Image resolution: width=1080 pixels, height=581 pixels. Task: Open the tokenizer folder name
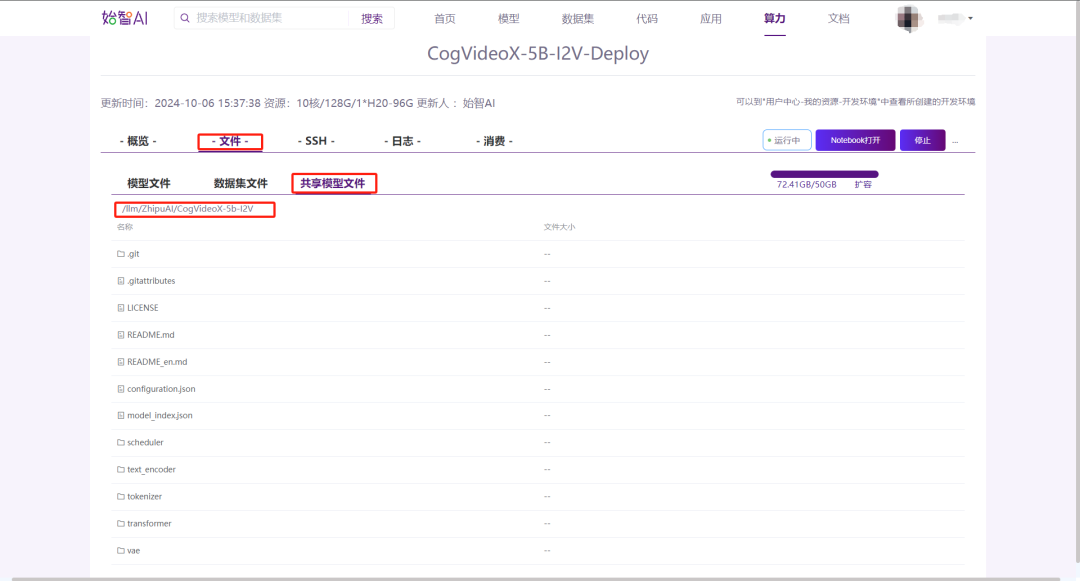point(145,496)
